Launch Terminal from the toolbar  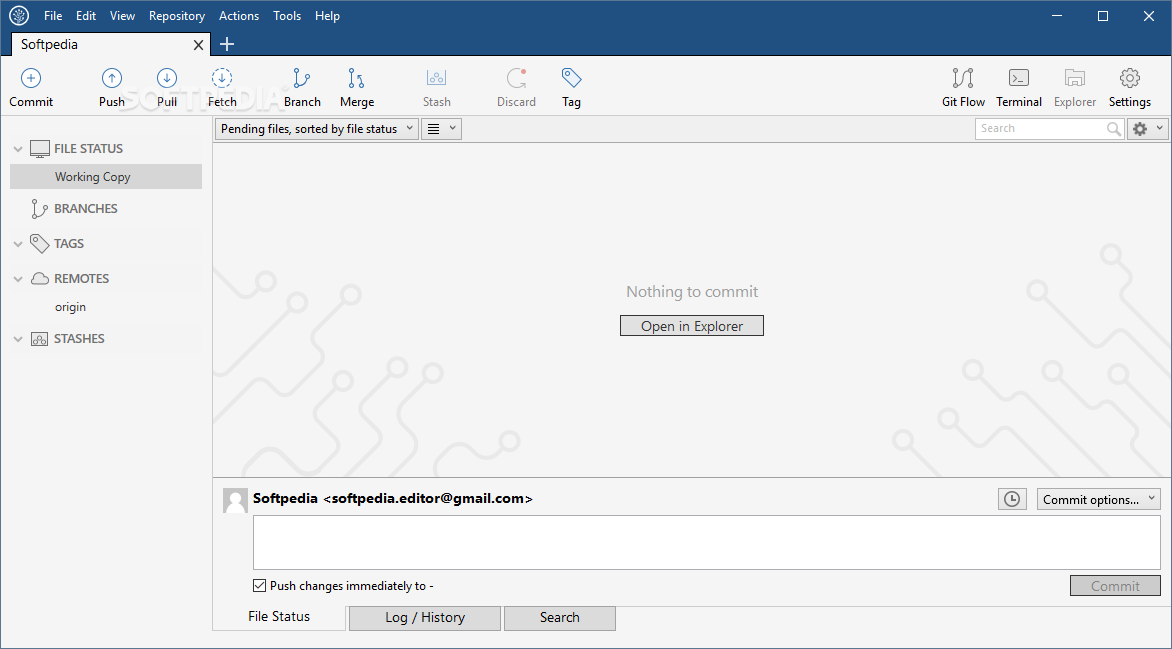[x=1019, y=78]
